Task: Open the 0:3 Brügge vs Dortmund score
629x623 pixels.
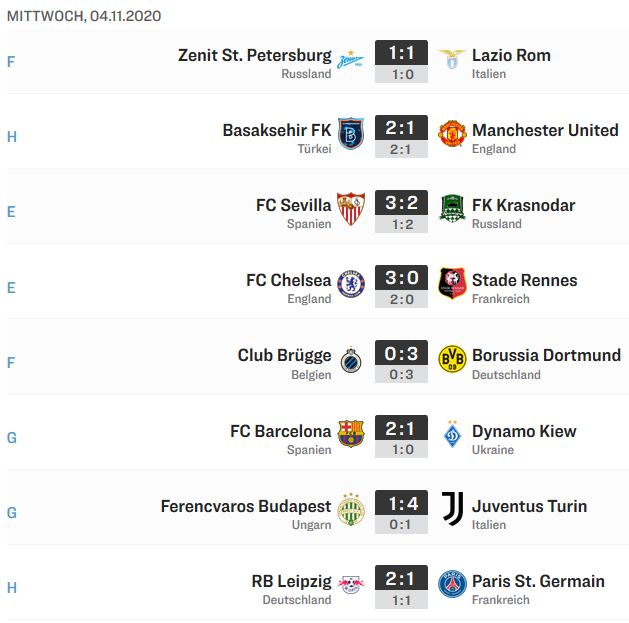Action: tap(401, 353)
